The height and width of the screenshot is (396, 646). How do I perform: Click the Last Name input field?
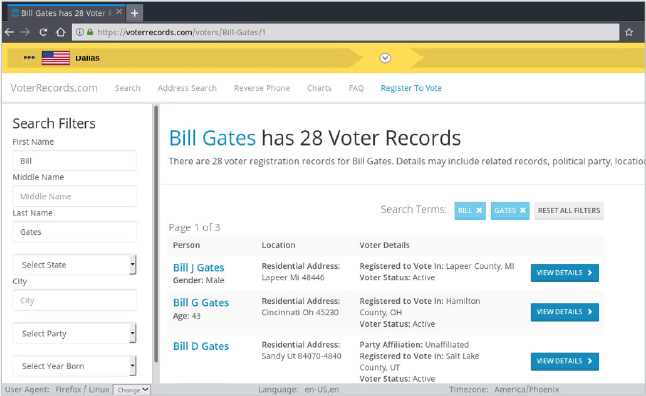coord(74,232)
